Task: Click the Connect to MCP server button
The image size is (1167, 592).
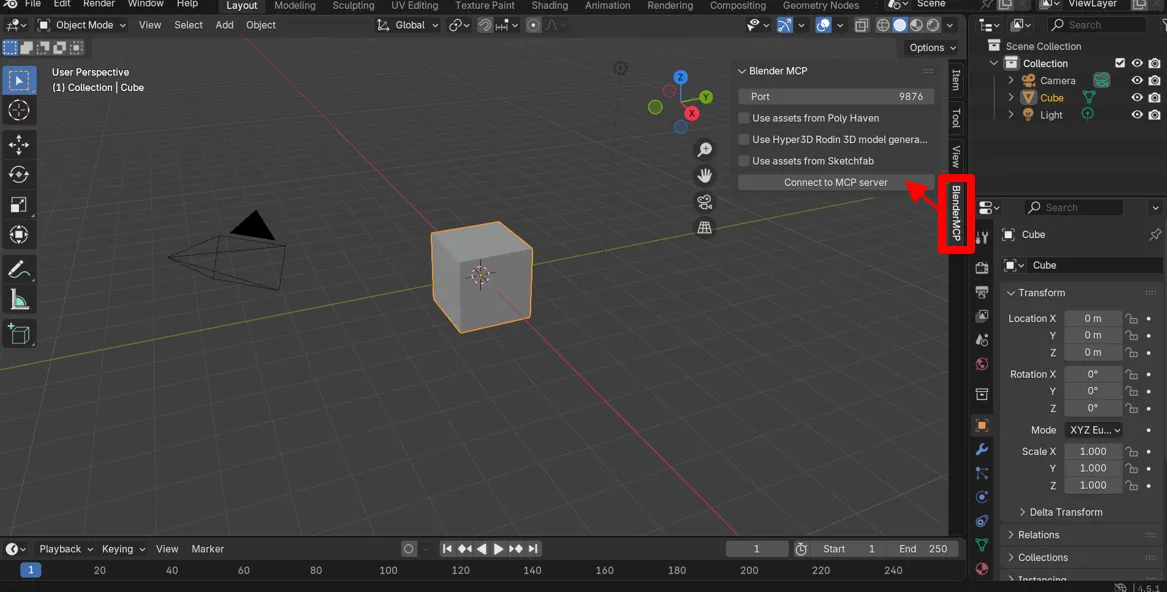Action: pyautogui.click(x=836, y=182)
